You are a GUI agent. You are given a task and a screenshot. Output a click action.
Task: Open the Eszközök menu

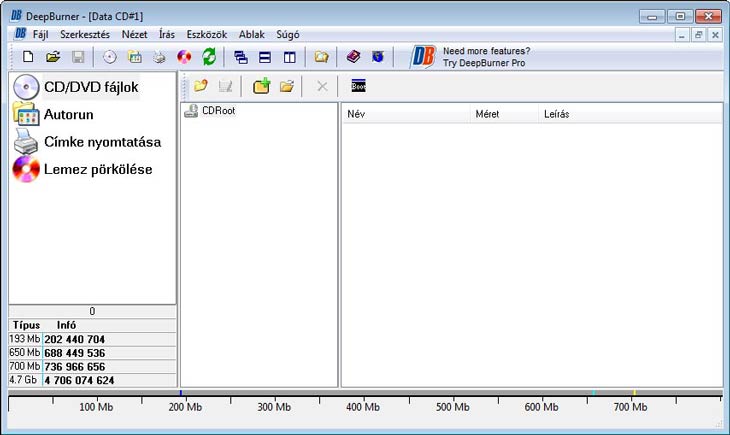click(x=207, y=34)
